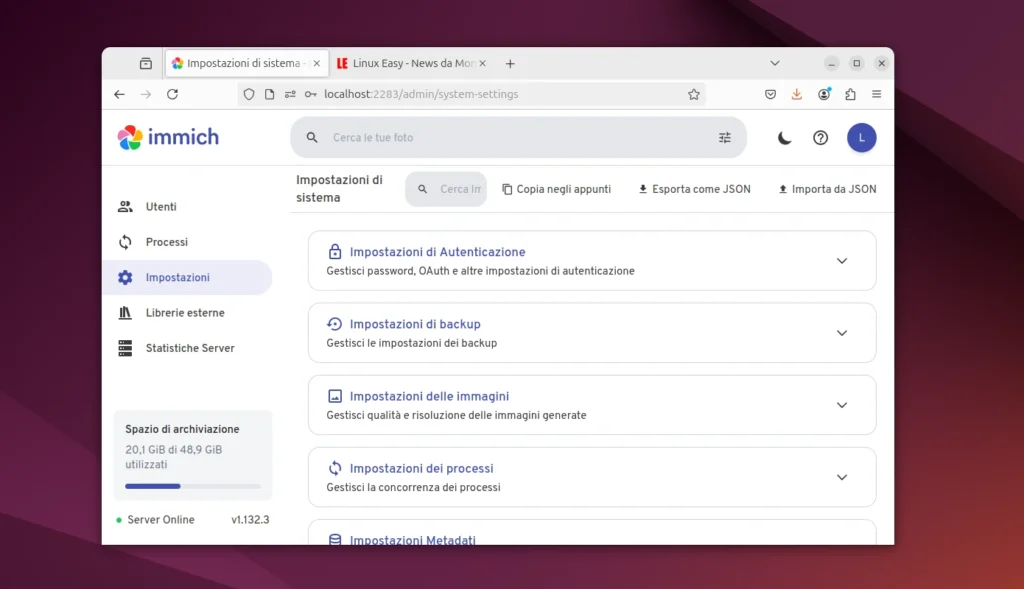Click the Spazio di archiviazione heading
Image resolution: width=1024 pixels, height=589 pixels.
click(x=182, y=429)
